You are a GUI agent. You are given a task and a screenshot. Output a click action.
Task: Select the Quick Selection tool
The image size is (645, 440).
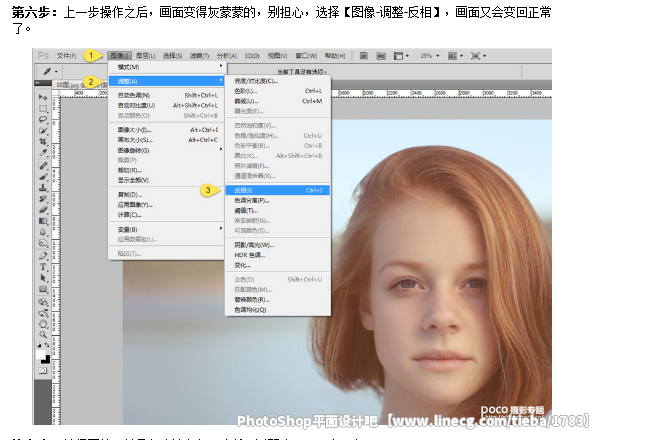click(x=43, y=131)
